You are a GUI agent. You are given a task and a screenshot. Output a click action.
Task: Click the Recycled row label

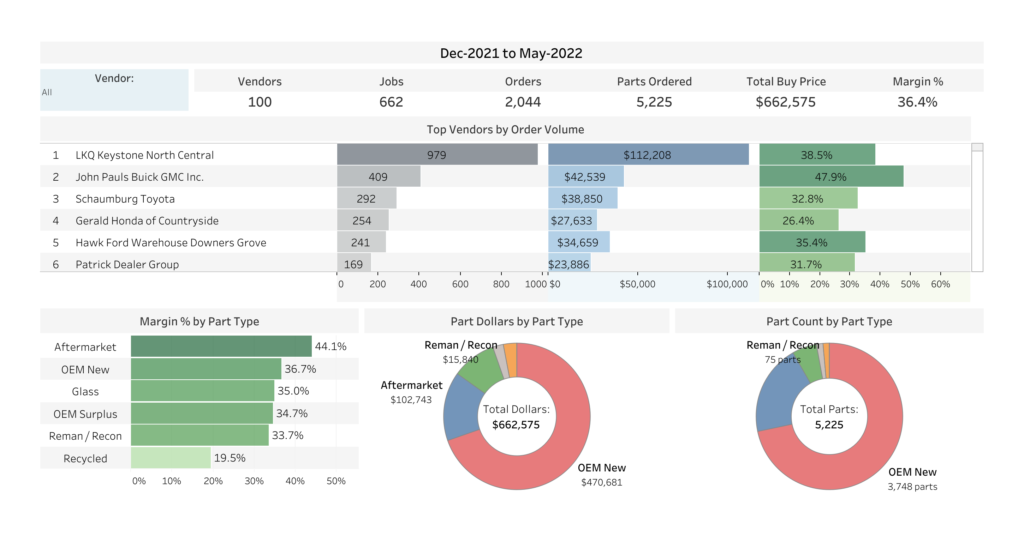[x=86, y=458]
